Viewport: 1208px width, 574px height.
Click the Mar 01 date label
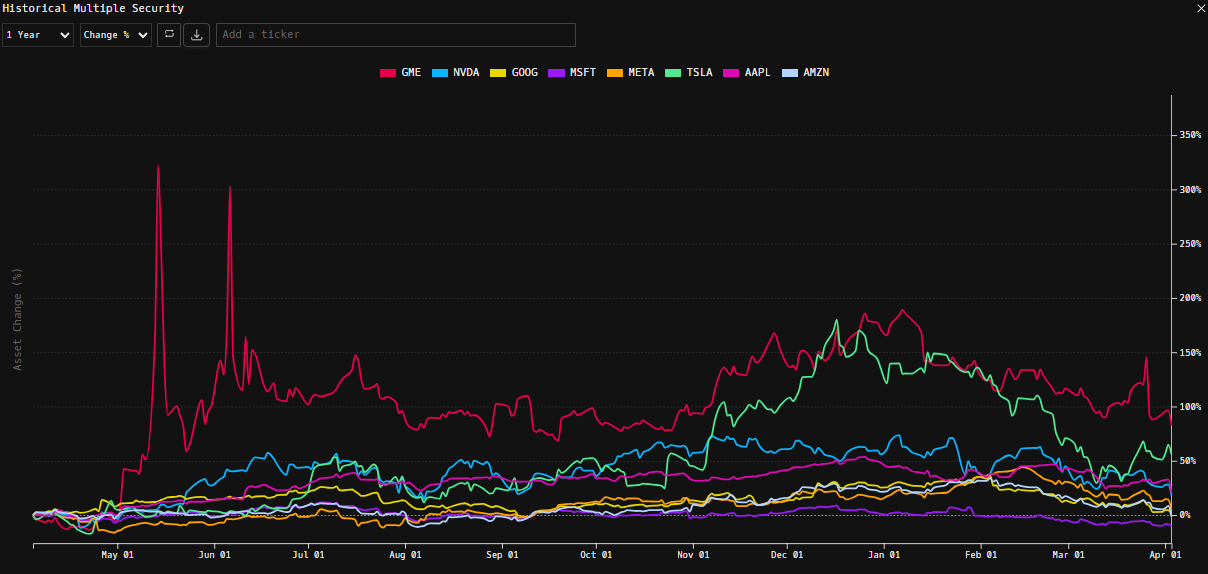1070,554
